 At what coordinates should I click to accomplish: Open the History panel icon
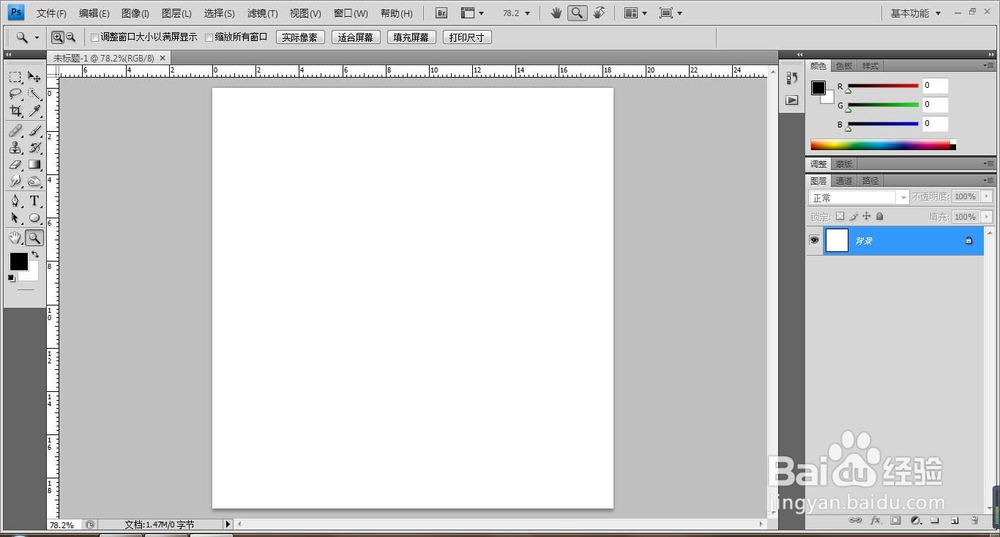point(791,78)
